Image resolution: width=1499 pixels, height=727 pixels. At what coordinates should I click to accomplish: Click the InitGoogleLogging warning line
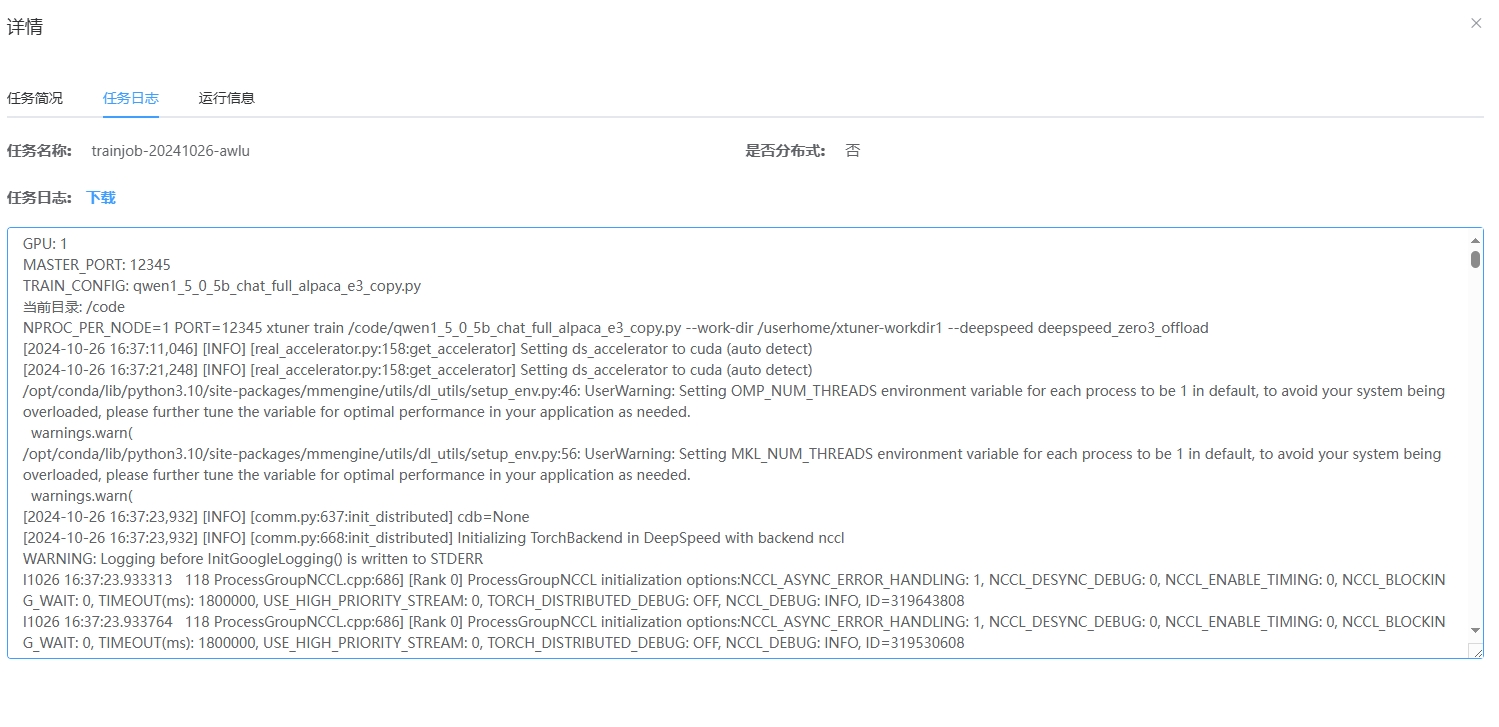coord(253,559)
